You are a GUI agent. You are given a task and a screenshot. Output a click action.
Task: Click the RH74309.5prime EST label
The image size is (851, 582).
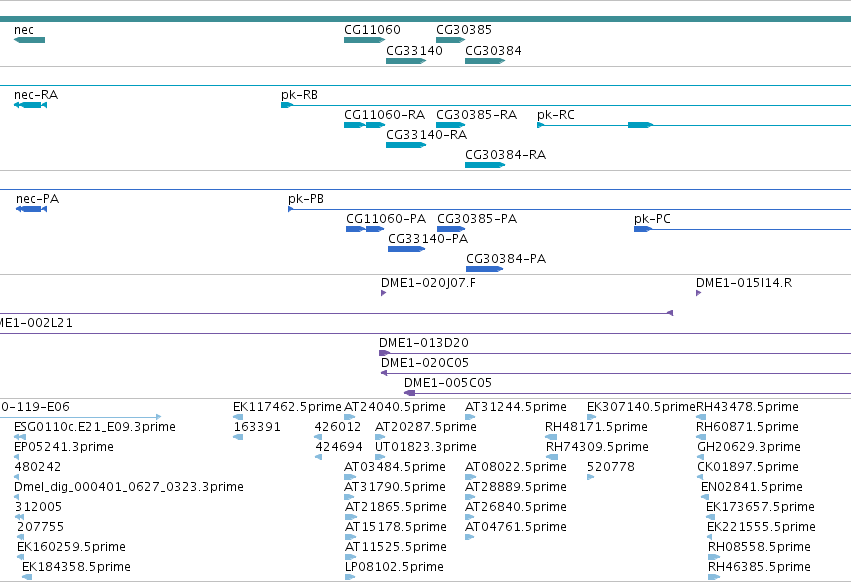597,447
